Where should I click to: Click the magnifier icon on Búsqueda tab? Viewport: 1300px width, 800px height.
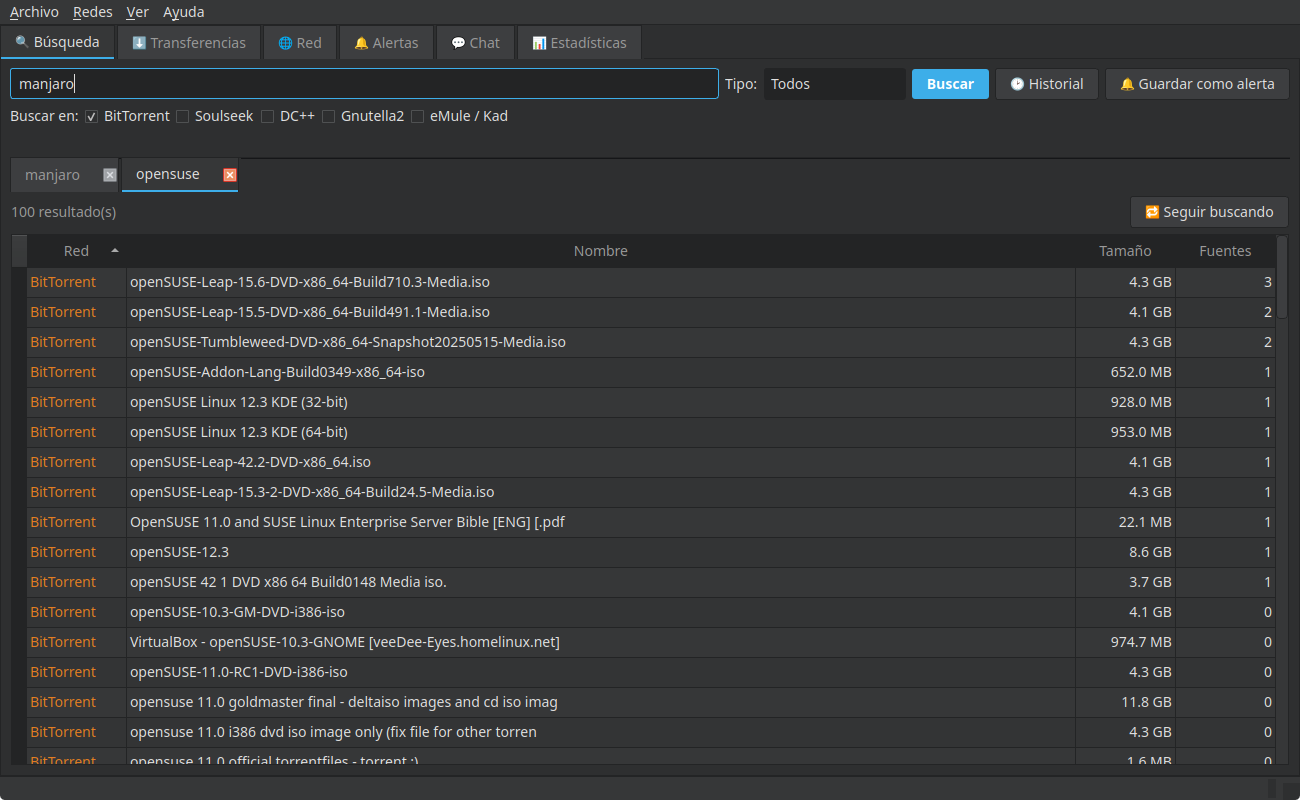tap(22, 43)
